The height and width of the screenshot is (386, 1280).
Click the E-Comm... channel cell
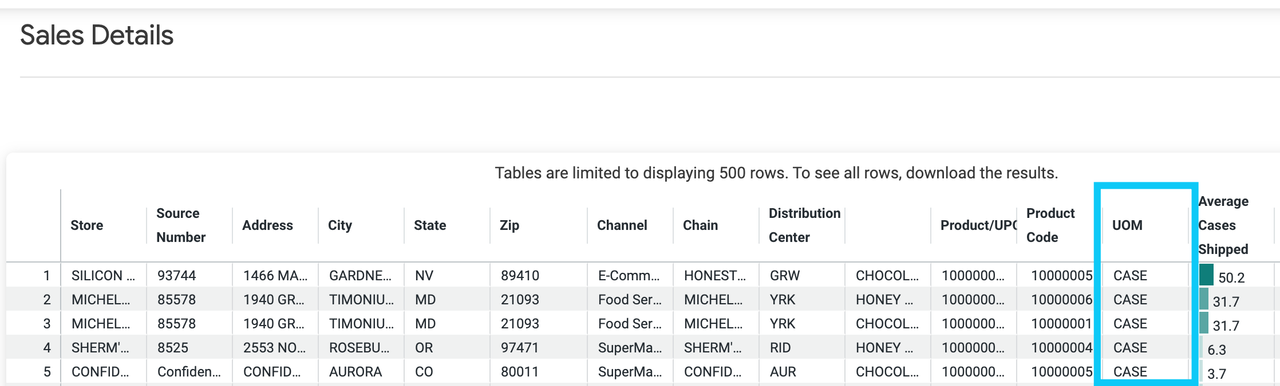[629, 275]
